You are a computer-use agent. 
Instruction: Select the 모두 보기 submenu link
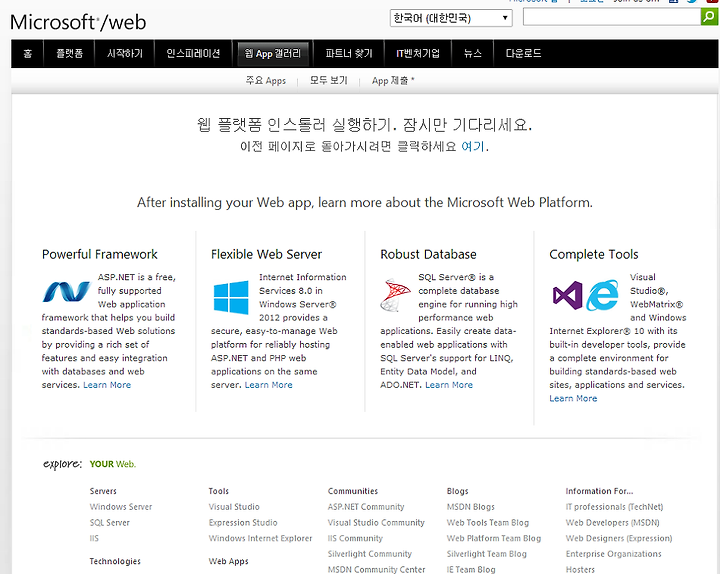point(328,81)
